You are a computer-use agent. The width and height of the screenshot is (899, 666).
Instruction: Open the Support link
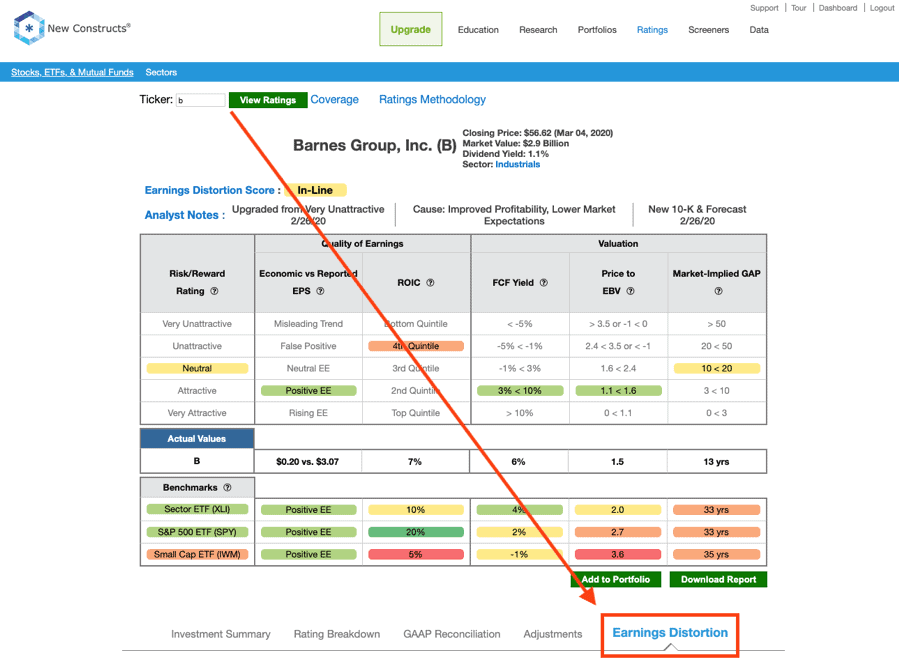pyautogui.click(x=764, y=8)
